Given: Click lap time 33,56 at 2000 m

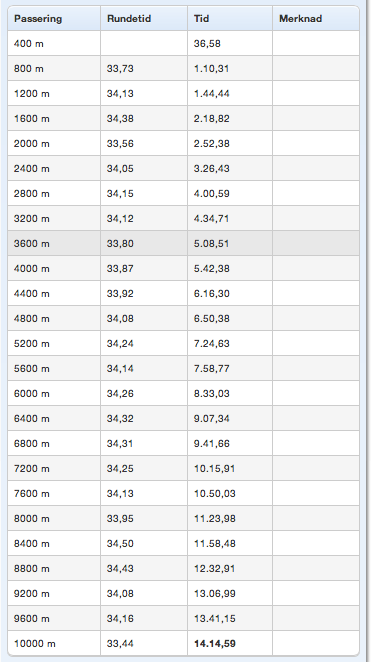Looking at the screenshot, I should pos(120,144).
